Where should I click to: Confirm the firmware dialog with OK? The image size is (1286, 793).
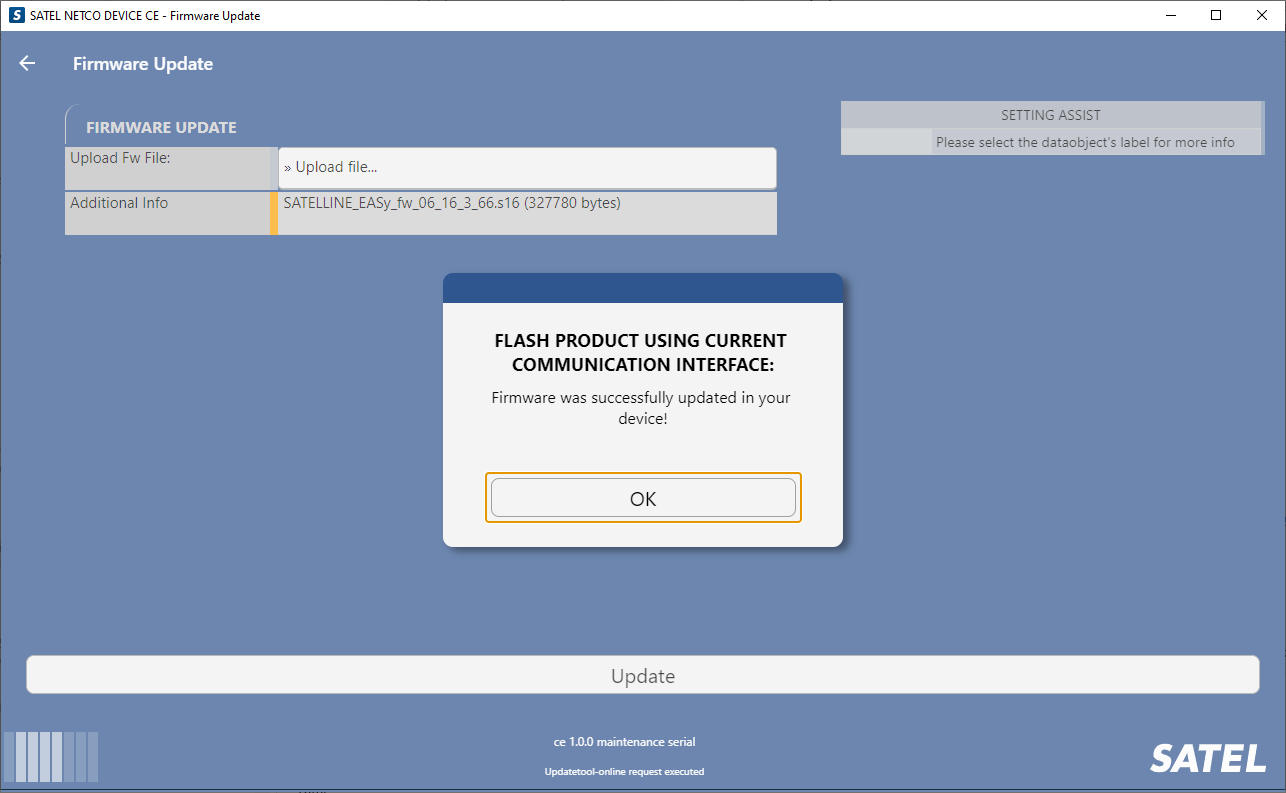pyautogui.click(x=643, y=498)
